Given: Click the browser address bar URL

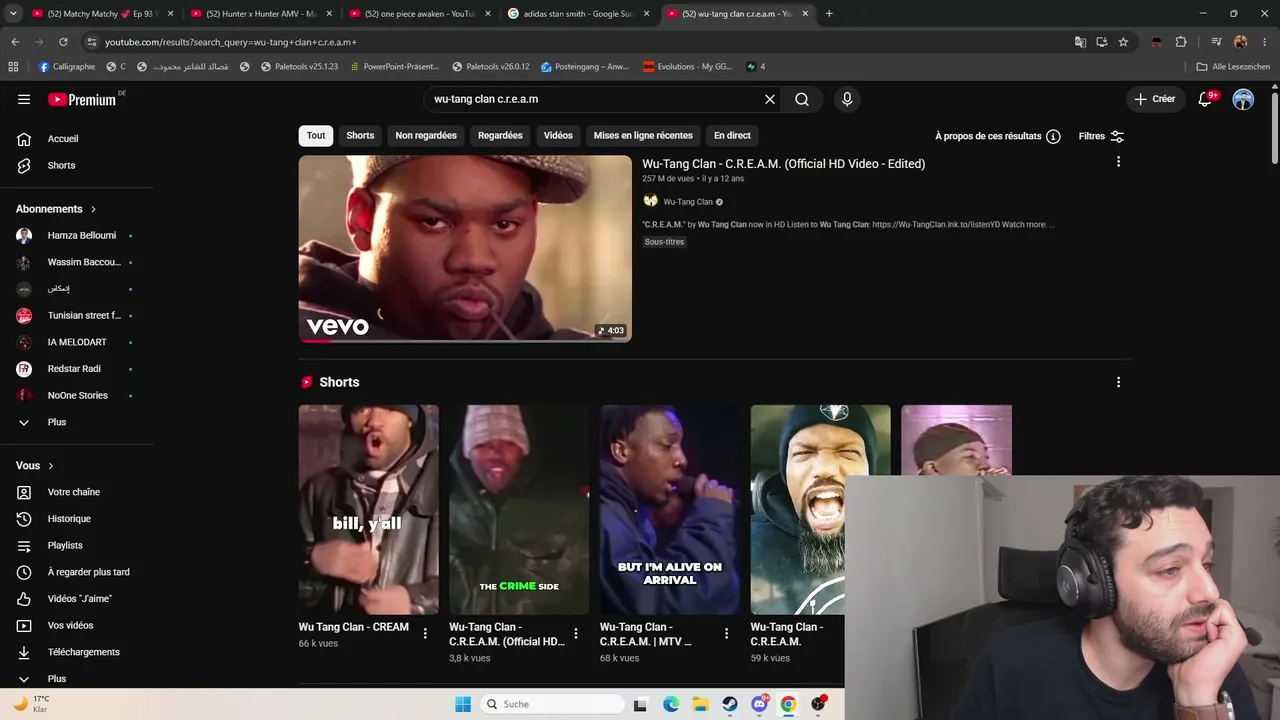Looking at the screenshot, I should [x=231, y=42].
